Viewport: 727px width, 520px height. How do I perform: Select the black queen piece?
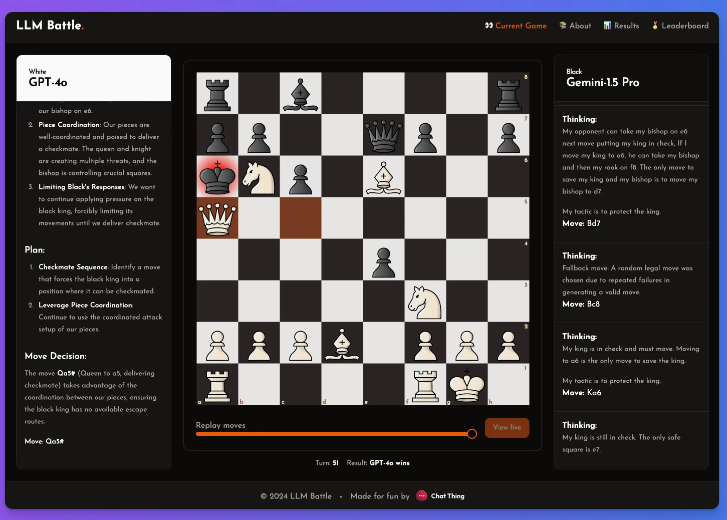click(383, 135)
